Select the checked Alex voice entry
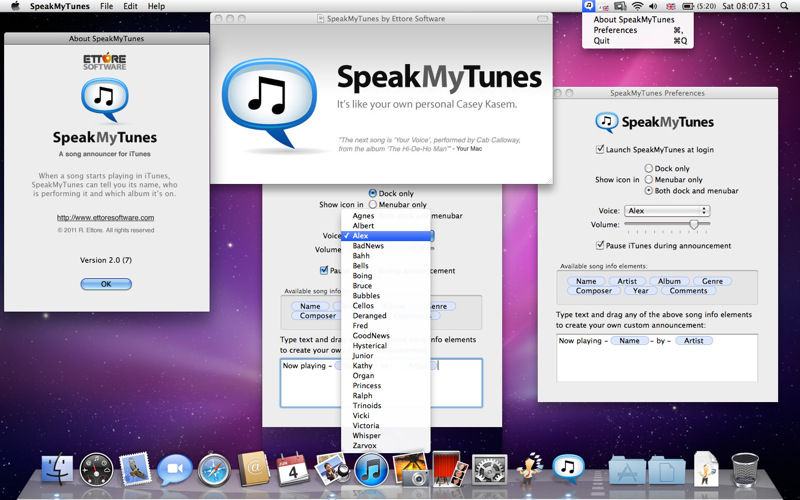The height and width of the screenshot is (500, 800). coord(386,236)
